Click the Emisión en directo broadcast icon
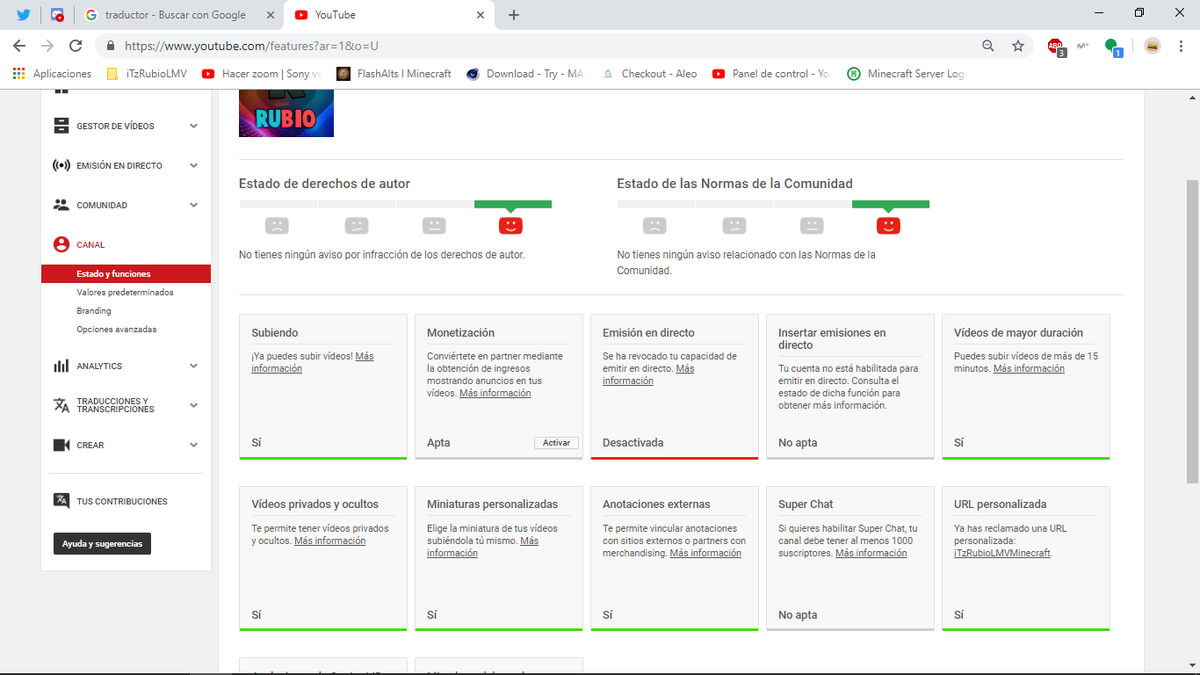The height and width of the screenshot is (675, 1200). coord(60,165)
